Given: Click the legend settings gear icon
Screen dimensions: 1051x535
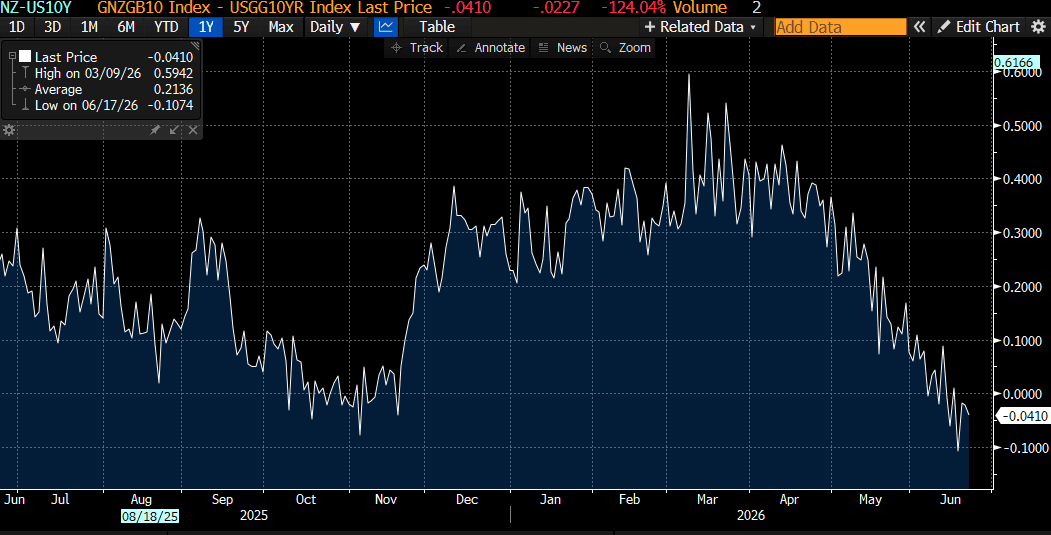Looking at the screenshot, I should click(9, 130).
